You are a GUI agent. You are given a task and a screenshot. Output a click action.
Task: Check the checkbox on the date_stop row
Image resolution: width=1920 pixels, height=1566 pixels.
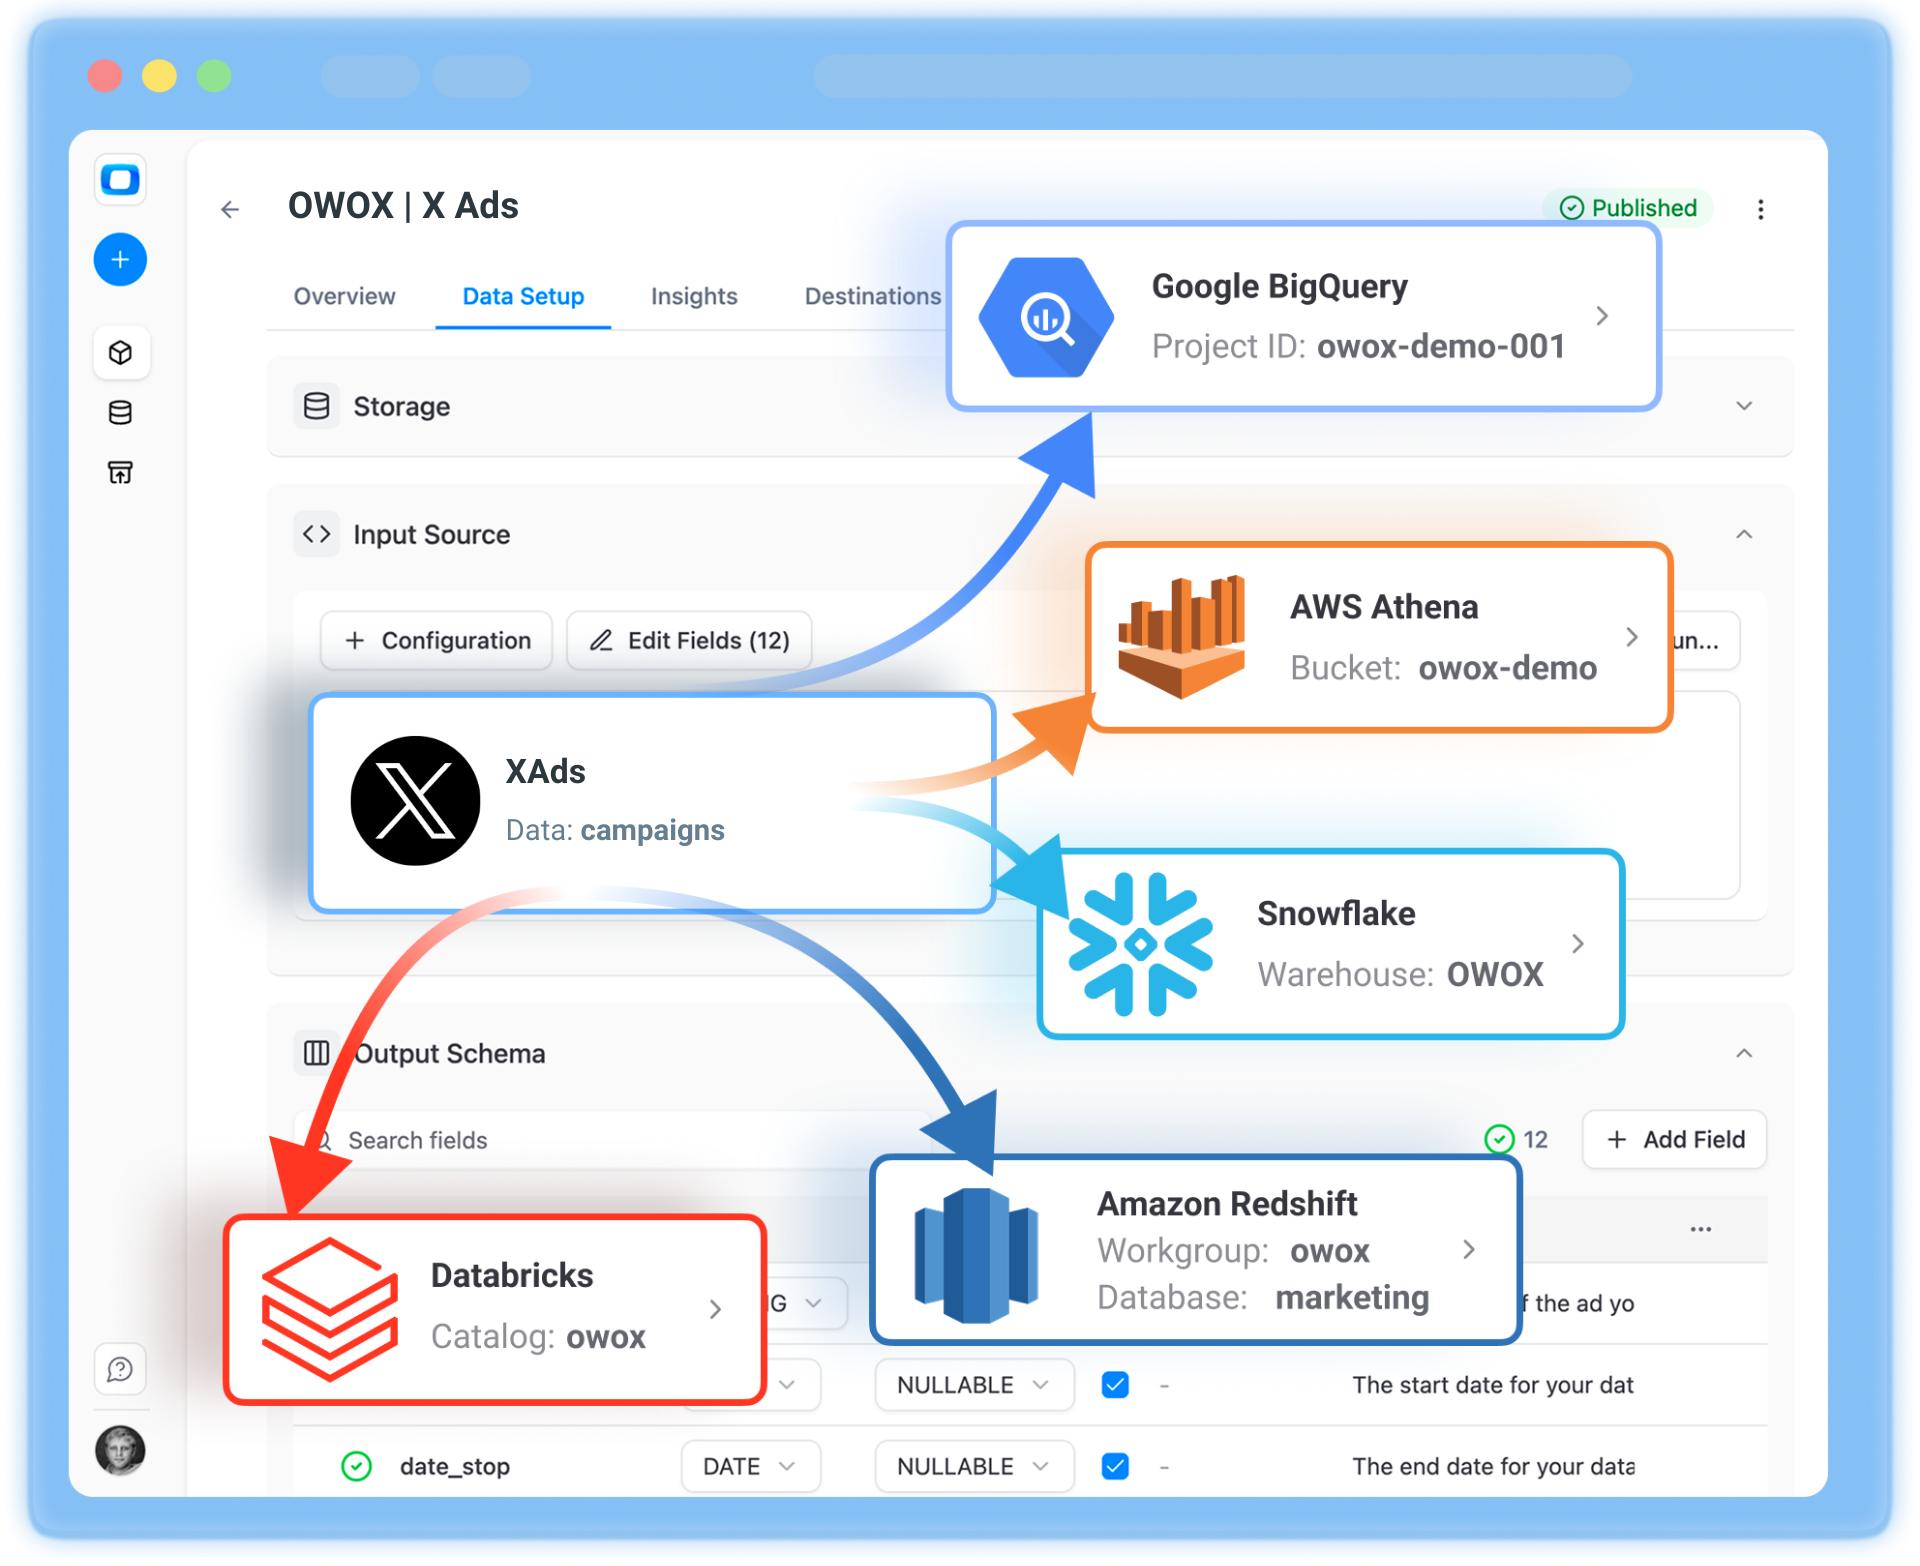tap(1114, 1465)
